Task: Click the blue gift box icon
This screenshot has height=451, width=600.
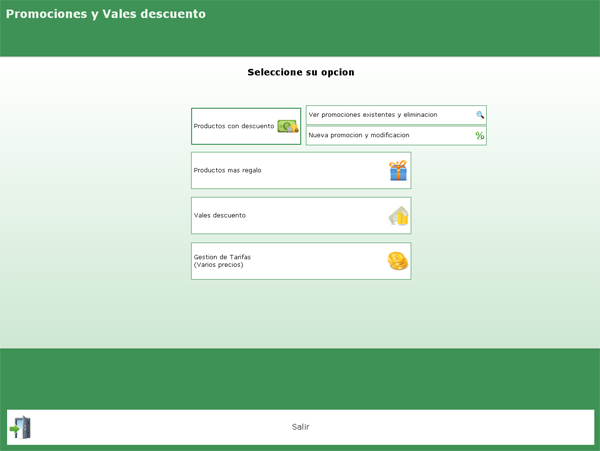Action: (x=398, y=171)
